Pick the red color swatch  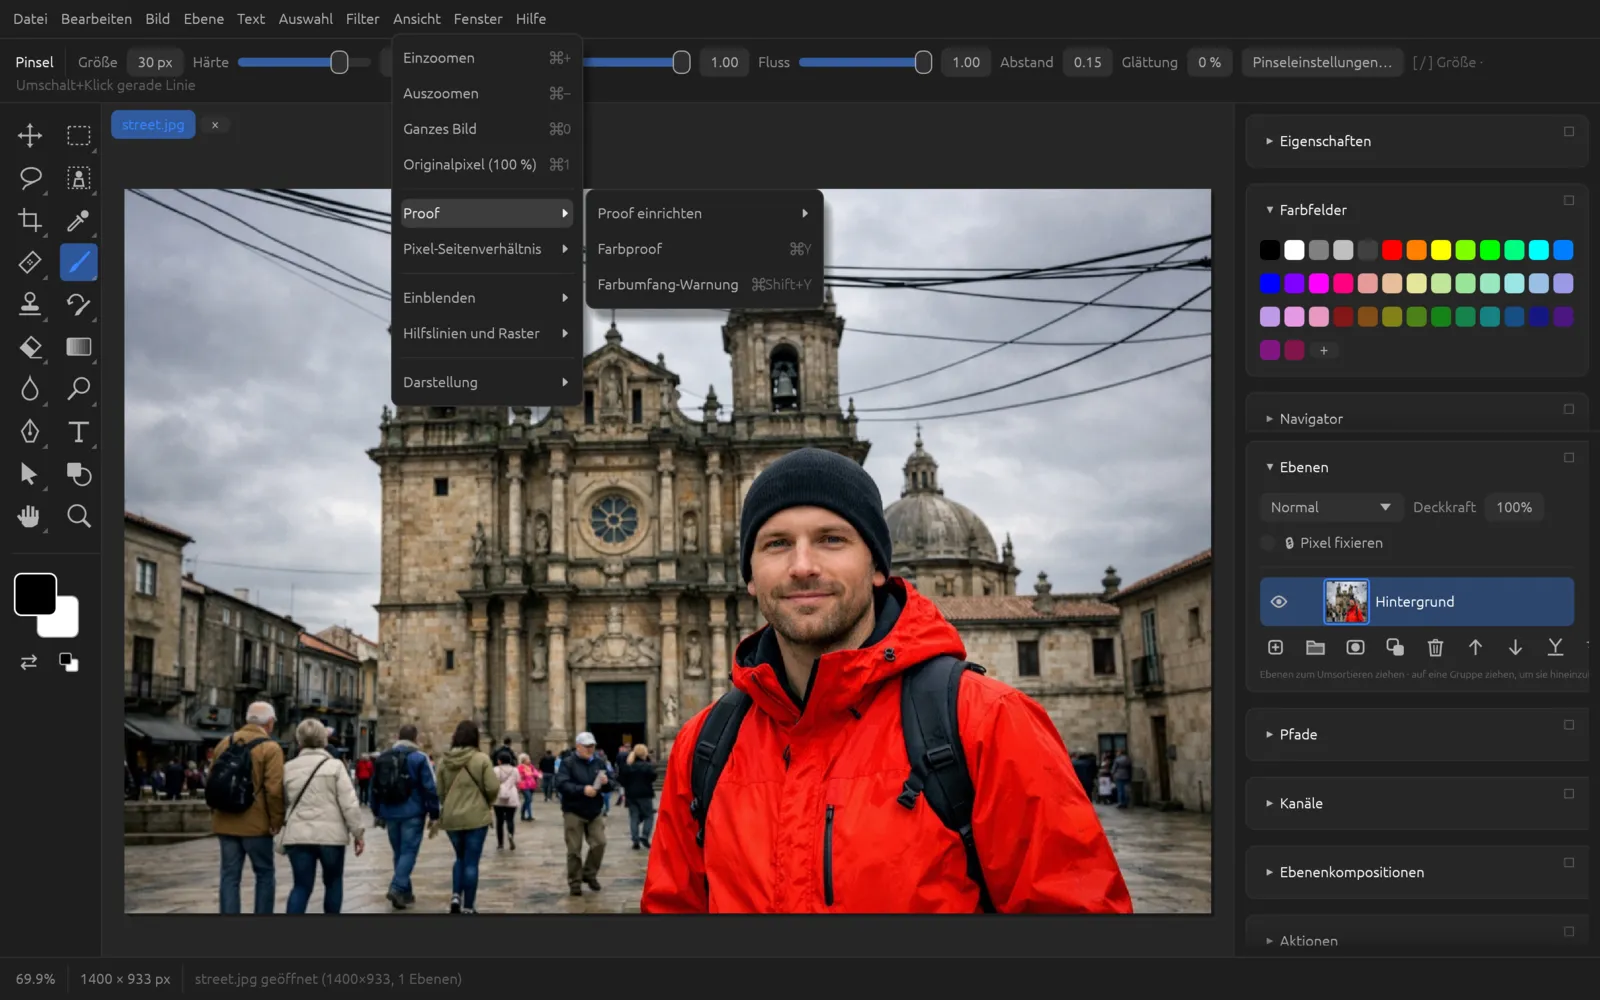tap(1392, 250)
